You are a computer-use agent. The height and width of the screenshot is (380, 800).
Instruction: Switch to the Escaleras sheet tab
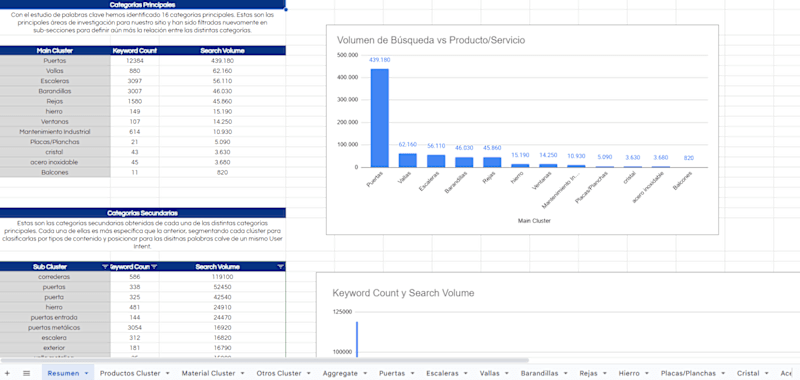[442, 373]
